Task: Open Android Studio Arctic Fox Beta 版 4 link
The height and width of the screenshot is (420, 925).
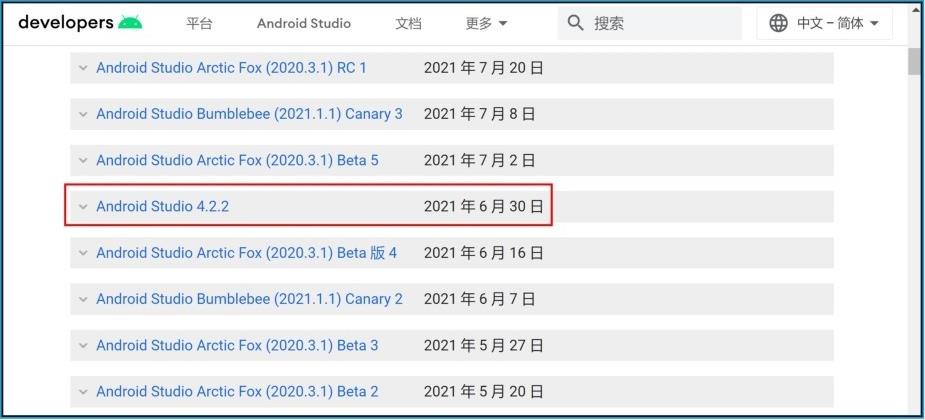Action: coord(247,253)
